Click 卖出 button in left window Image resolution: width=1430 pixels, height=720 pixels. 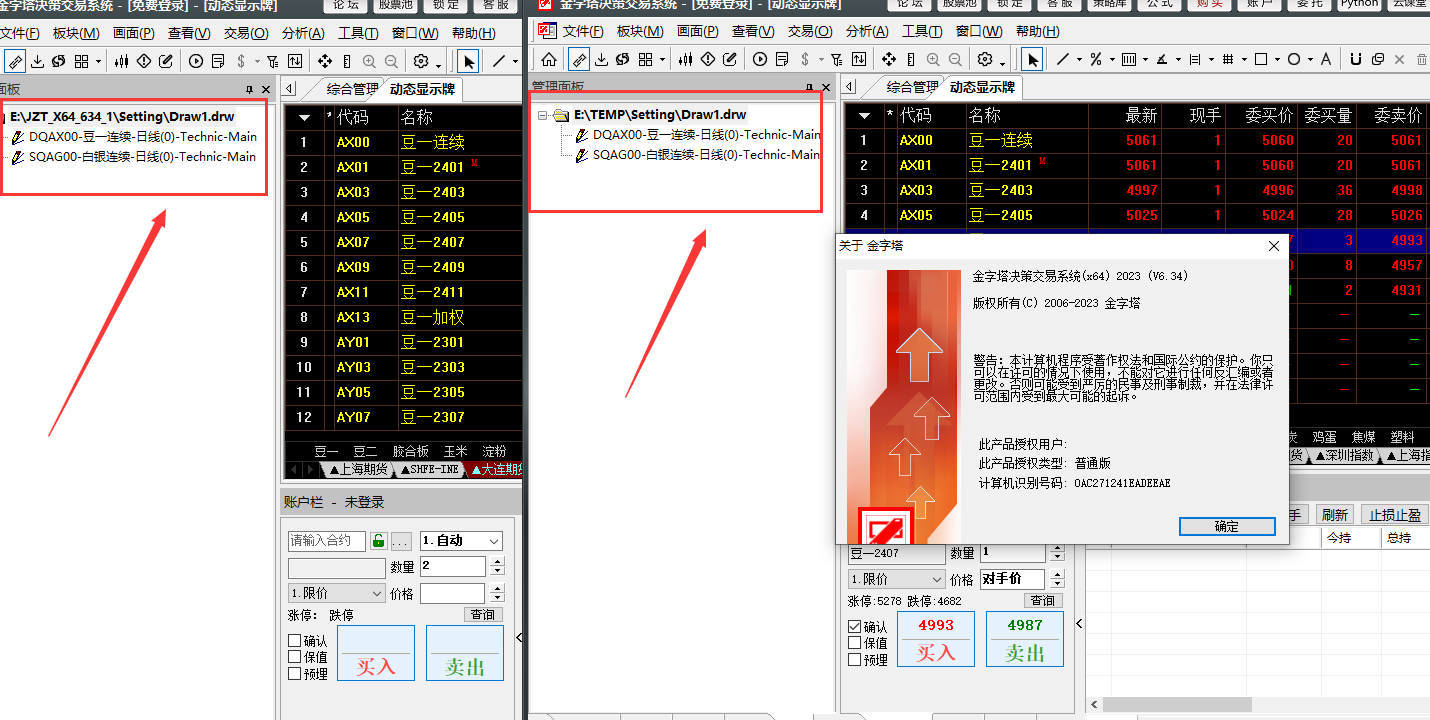point(465,654)
